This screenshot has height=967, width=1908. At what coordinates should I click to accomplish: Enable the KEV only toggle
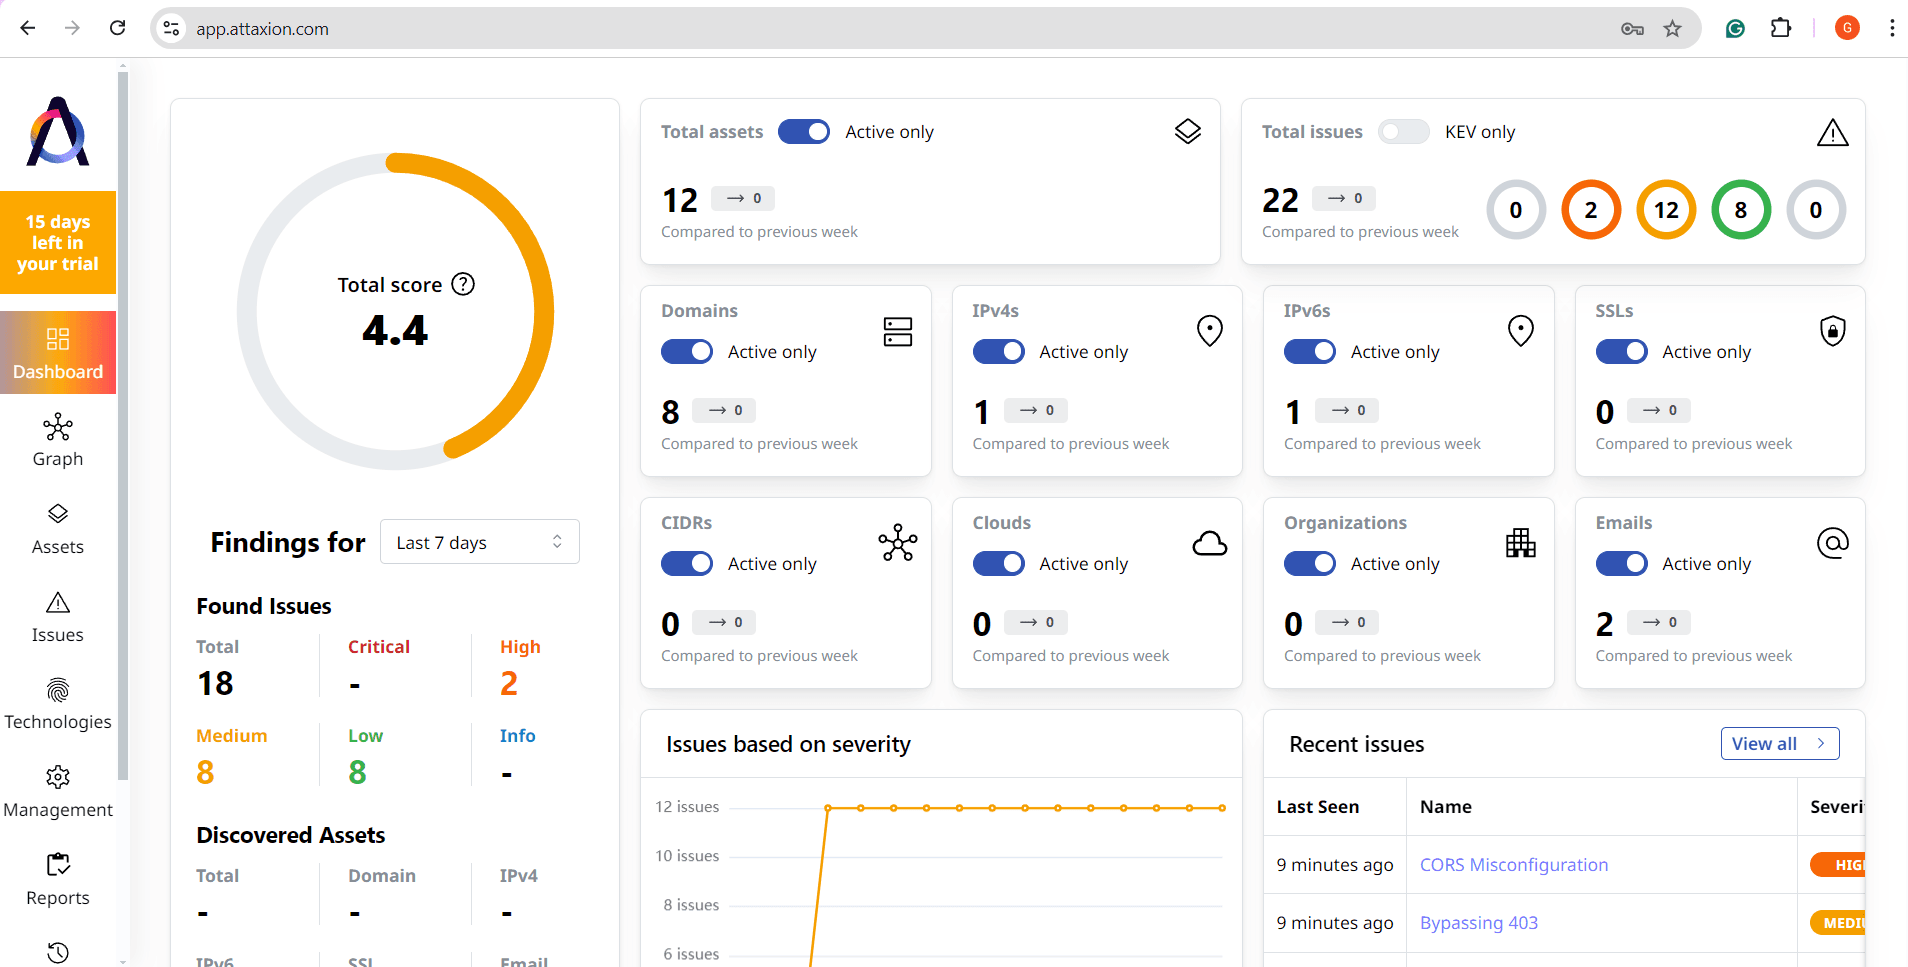tap(1403, 132)
